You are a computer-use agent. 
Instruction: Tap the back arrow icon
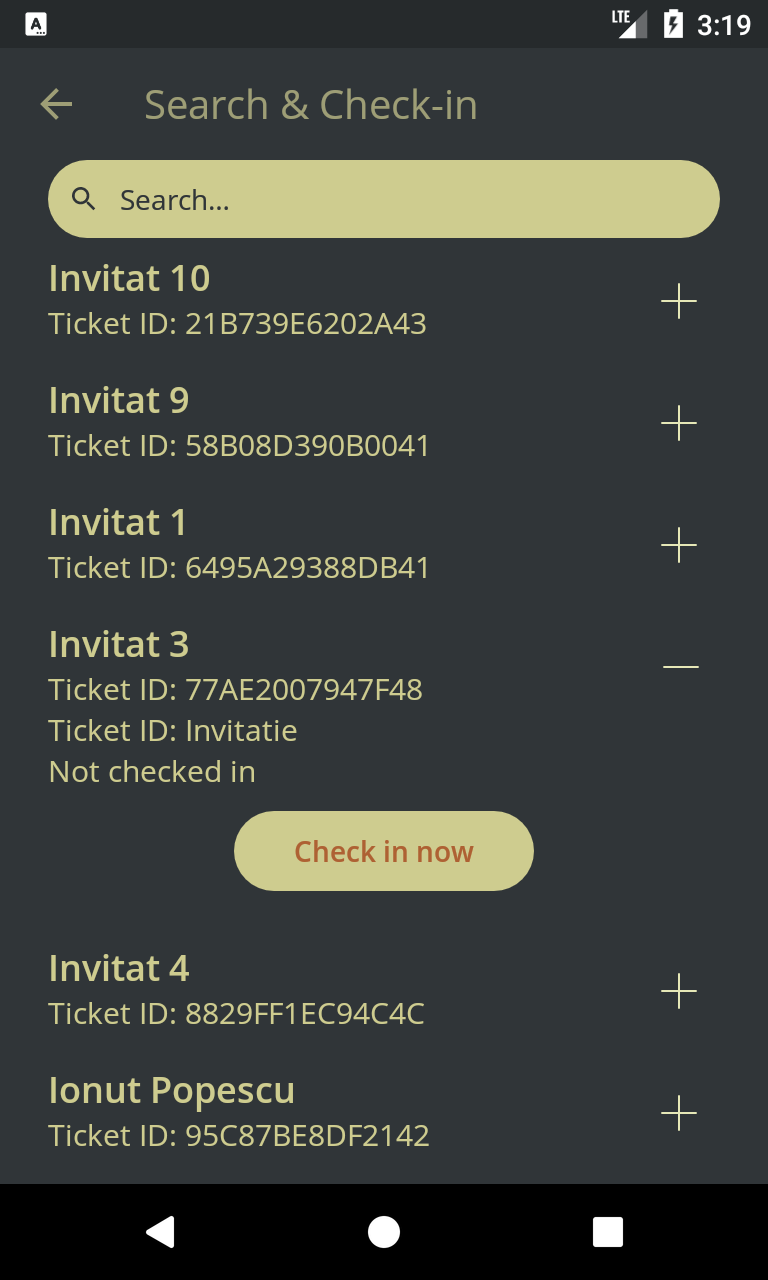[56, 104]
